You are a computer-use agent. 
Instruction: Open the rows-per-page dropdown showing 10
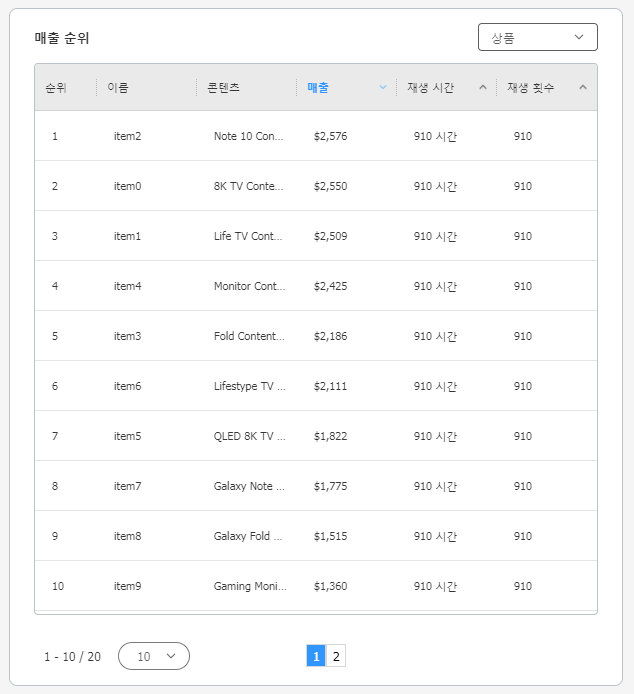154,656
